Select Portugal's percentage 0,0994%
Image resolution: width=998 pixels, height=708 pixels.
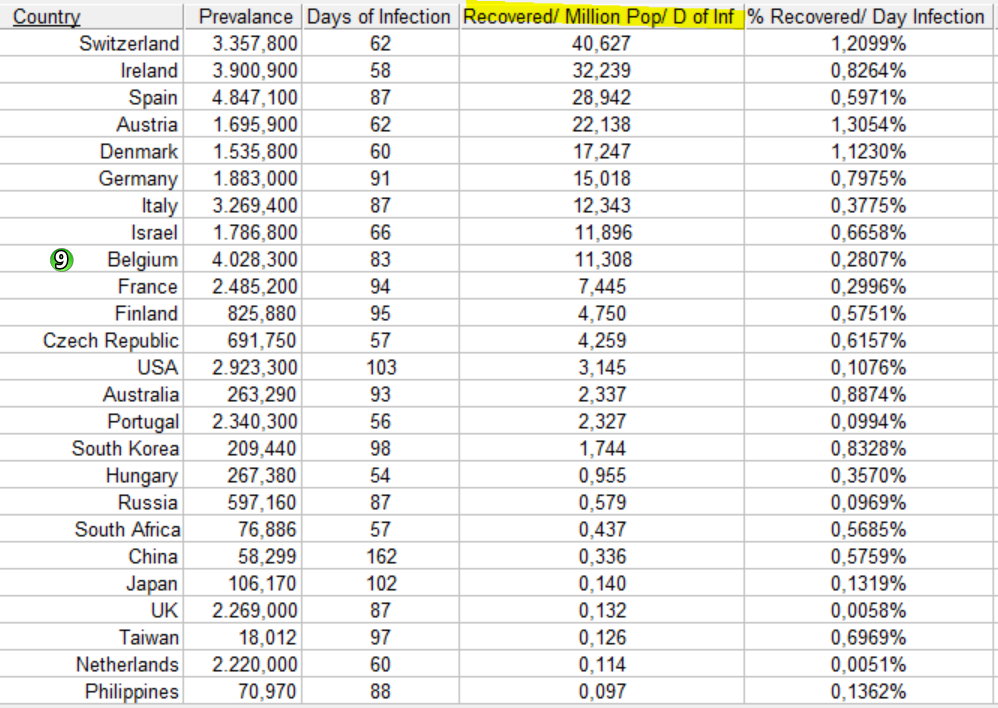point(868,421)
